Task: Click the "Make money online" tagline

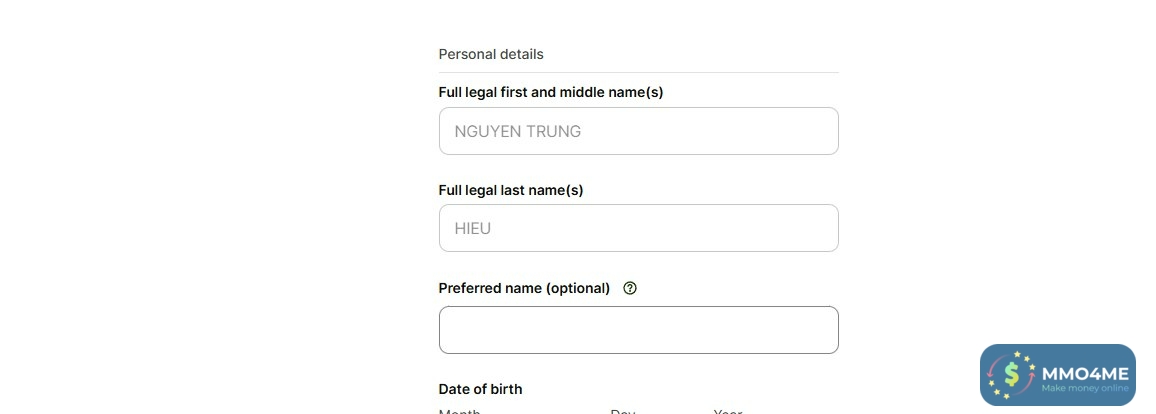Action: pyautogui.click(x=1084, y=388)
